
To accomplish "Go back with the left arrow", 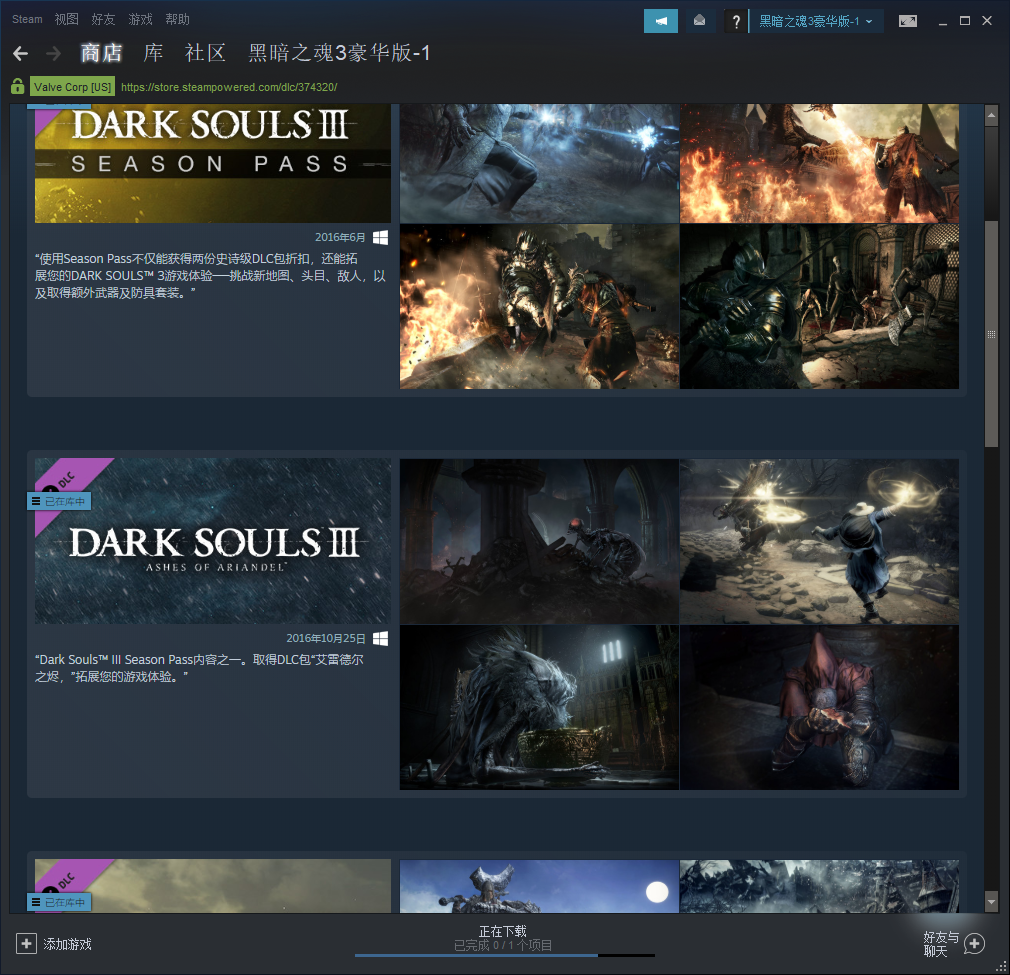I will tap(20, 53).
